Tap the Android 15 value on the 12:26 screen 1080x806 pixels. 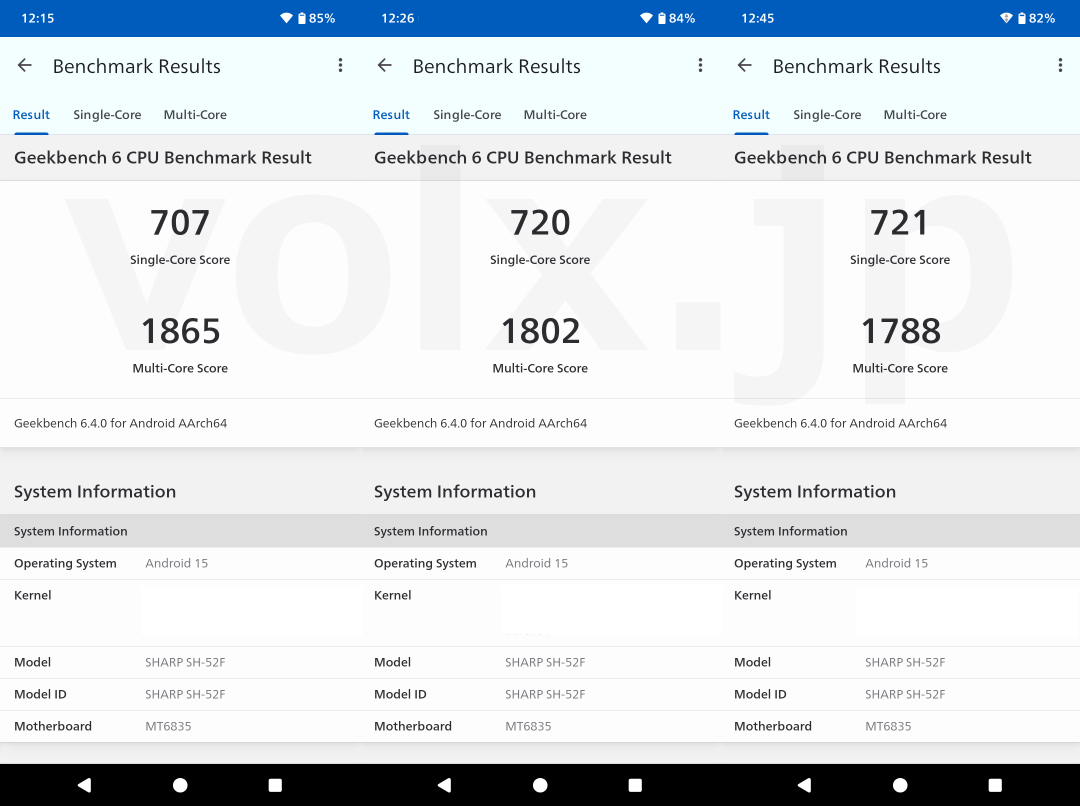(537, 563)
